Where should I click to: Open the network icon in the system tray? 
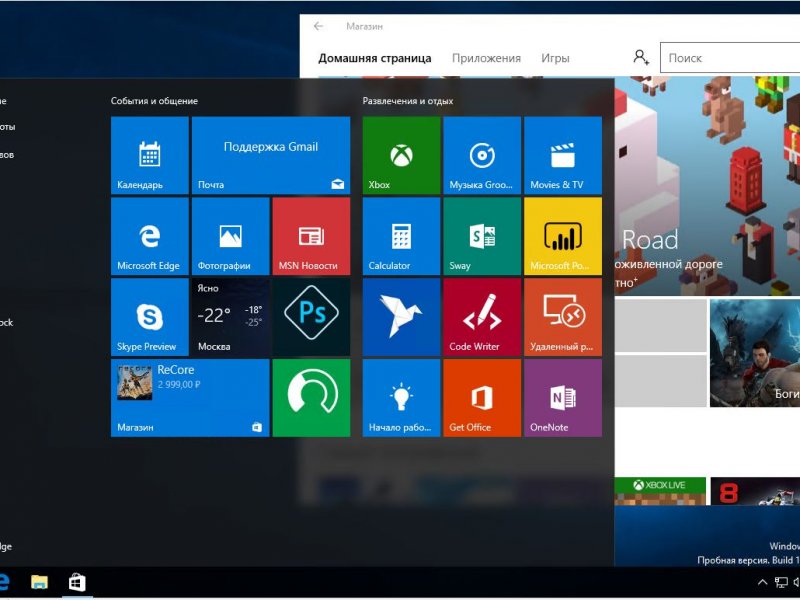pyautogui.click(x=781, y=582)
